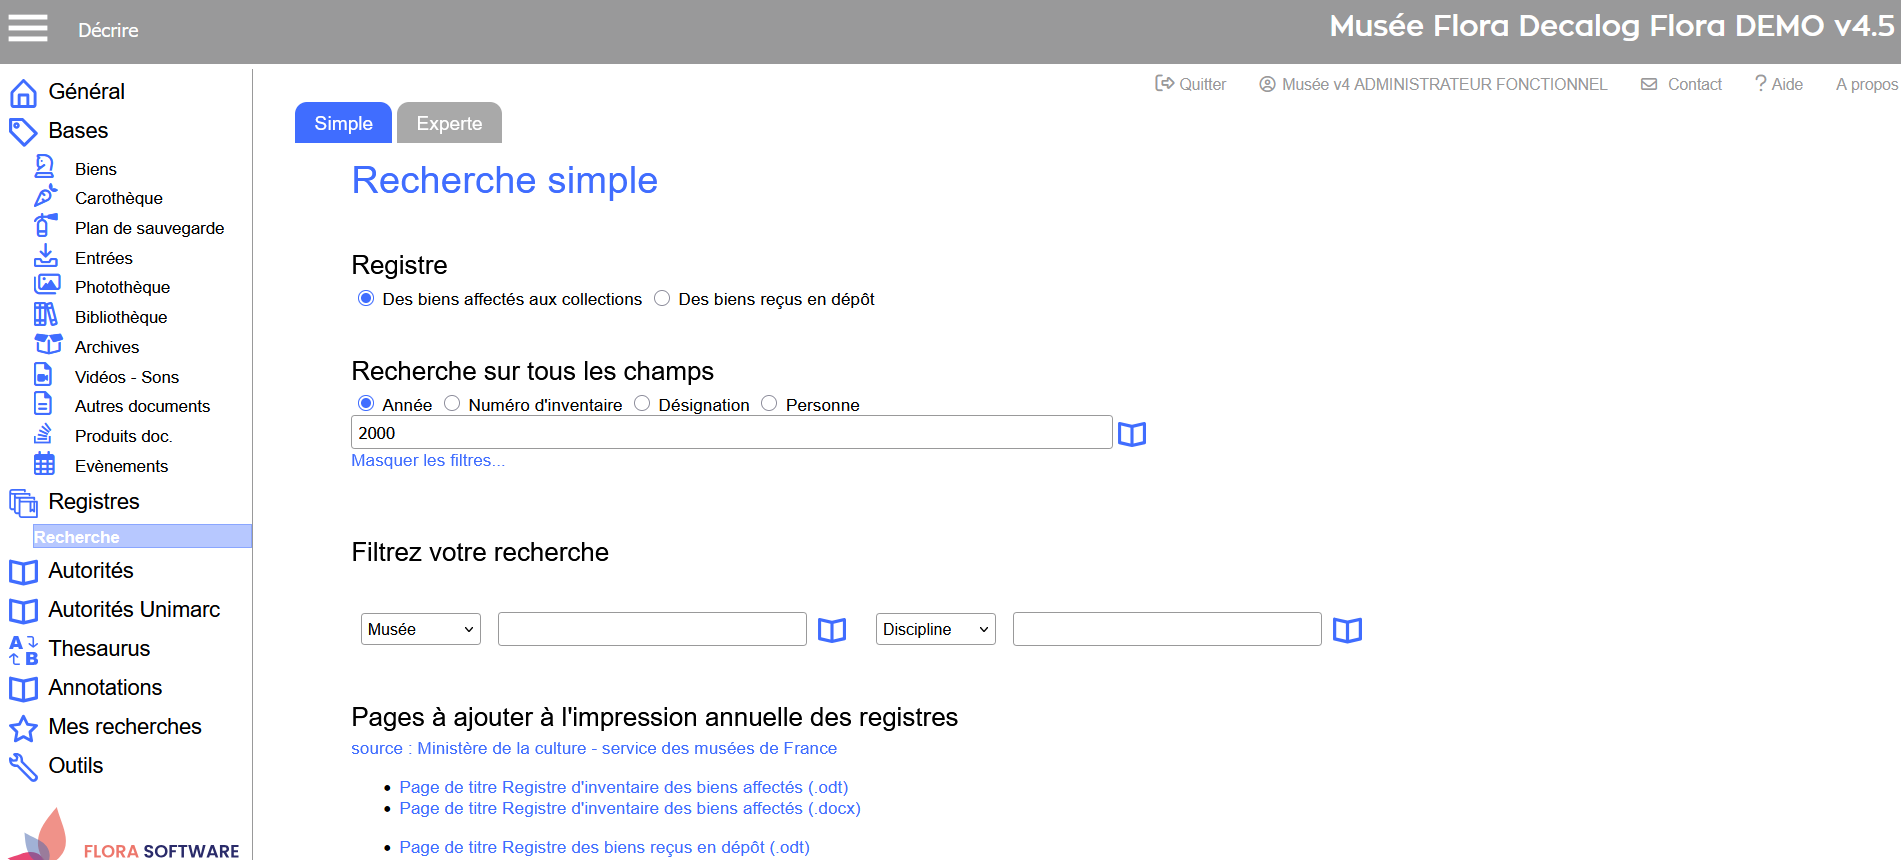Select 'Des biens reçus en dépôt' radio
This screenshot has height=860, width=1901.
[x=662, y=298]
